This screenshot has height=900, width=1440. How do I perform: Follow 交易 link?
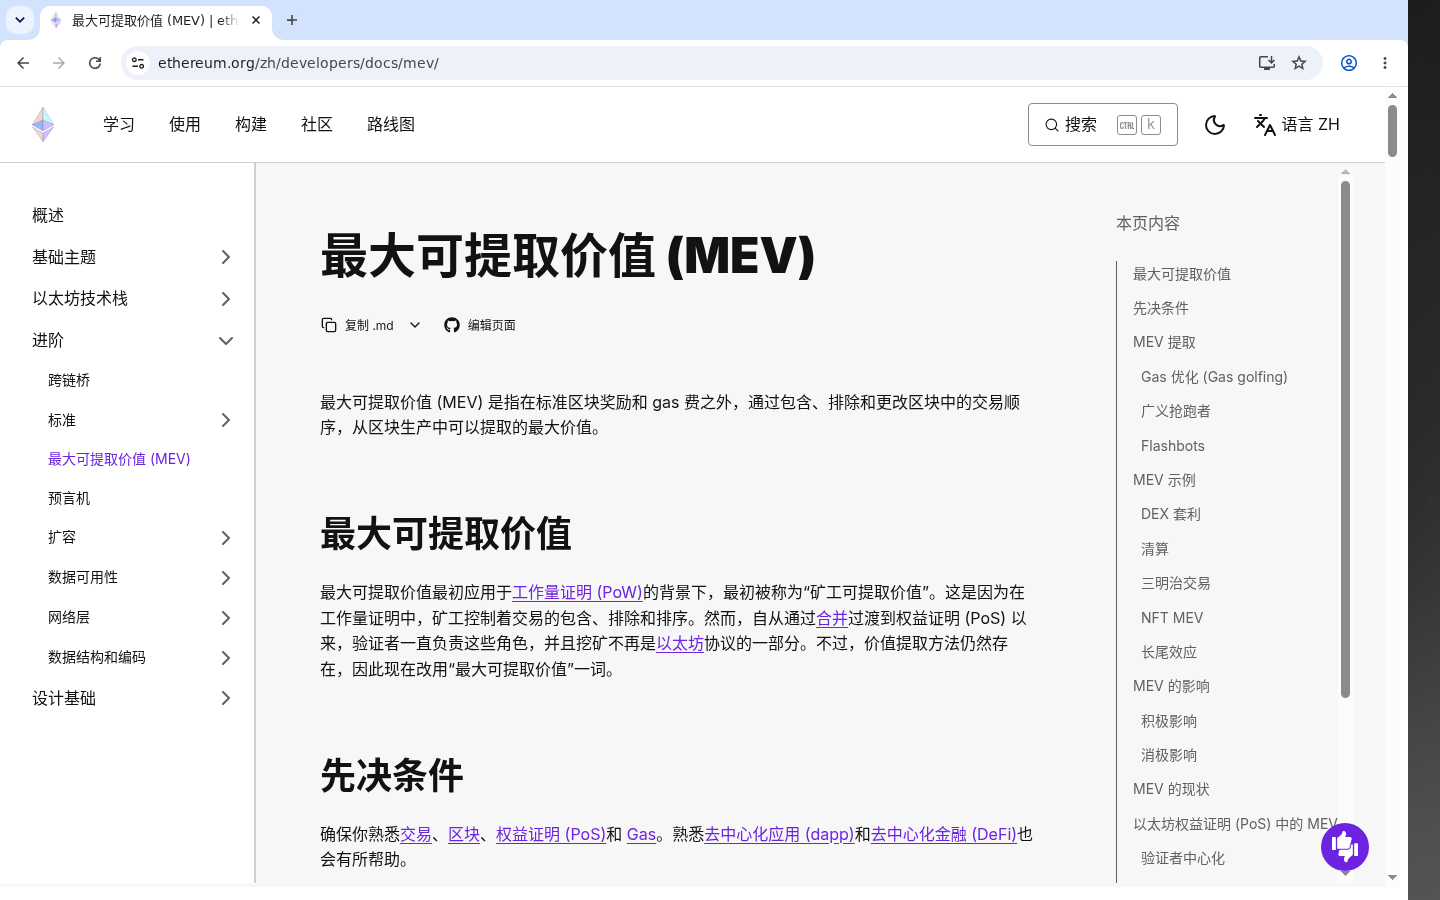(416, 835)
